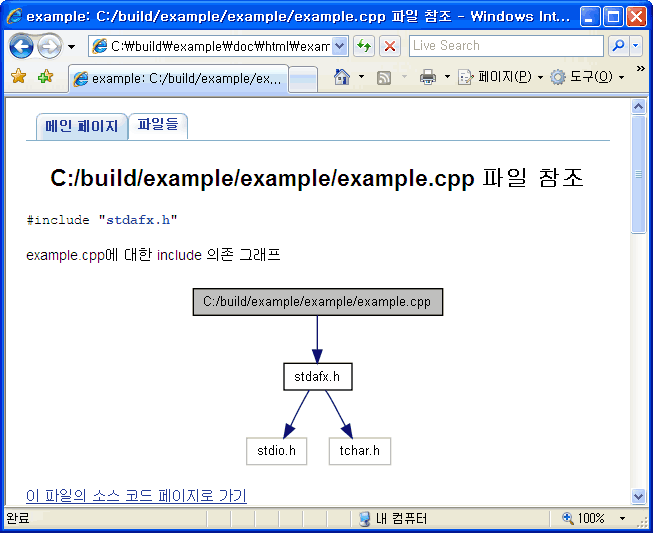Image resolution: width=653 pixels, height=533 pixels.
Task: Click inside the Live Search field
Action: [505, 46]
